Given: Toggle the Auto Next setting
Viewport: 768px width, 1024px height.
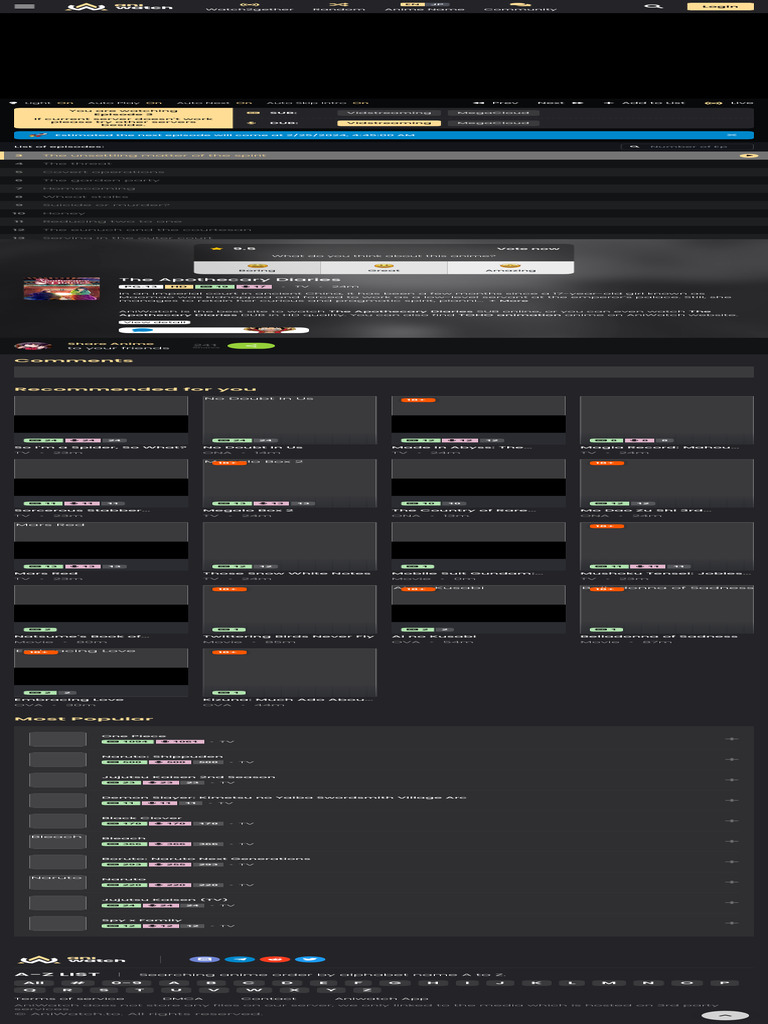Looking at the screenshot, I should (x=214, y=103).
